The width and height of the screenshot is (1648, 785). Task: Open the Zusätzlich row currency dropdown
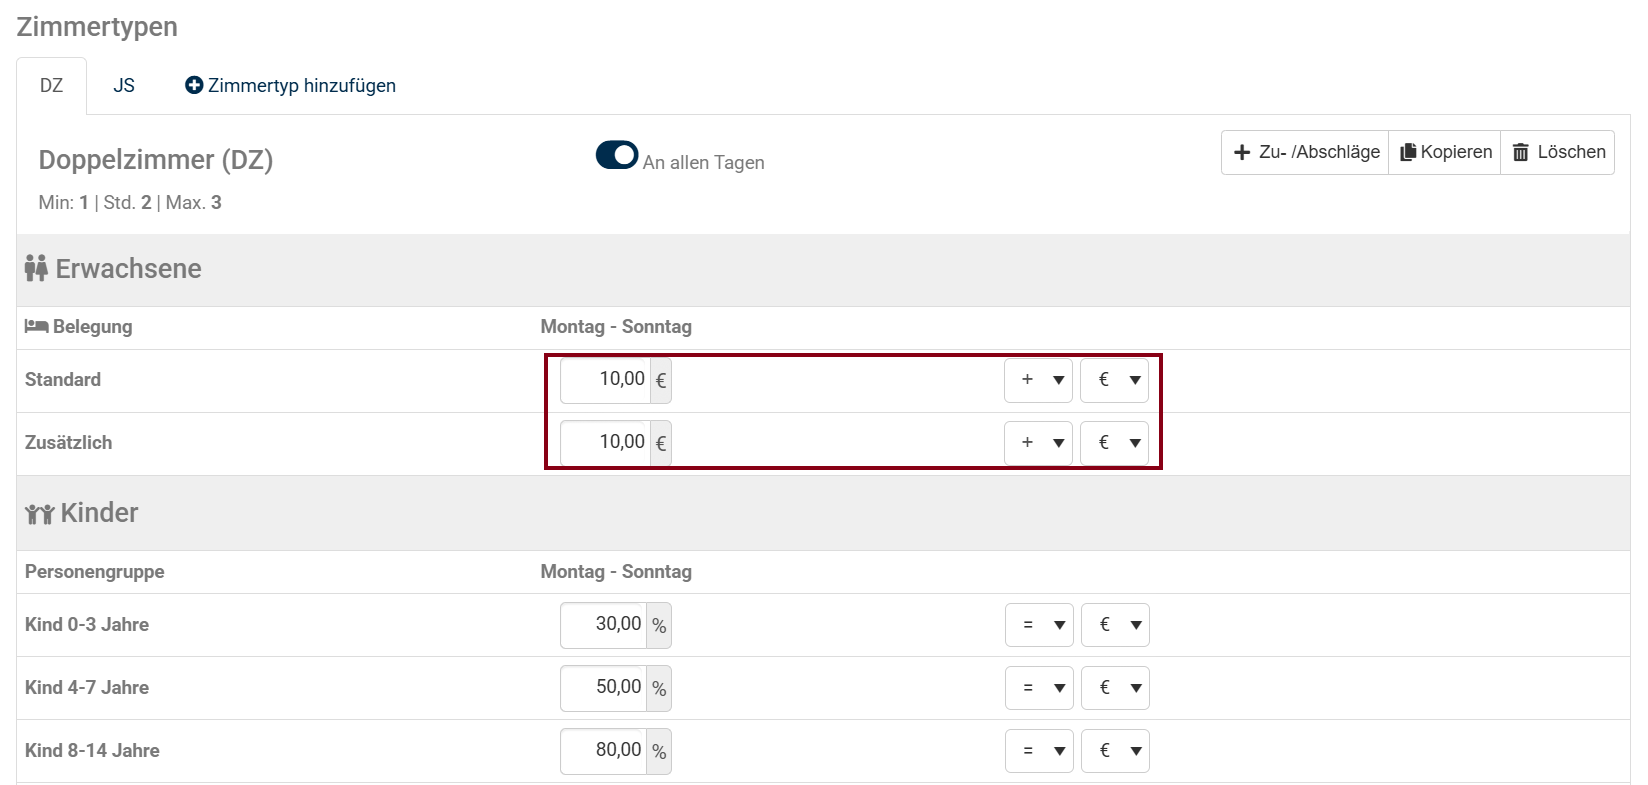tap(1114, 443)
